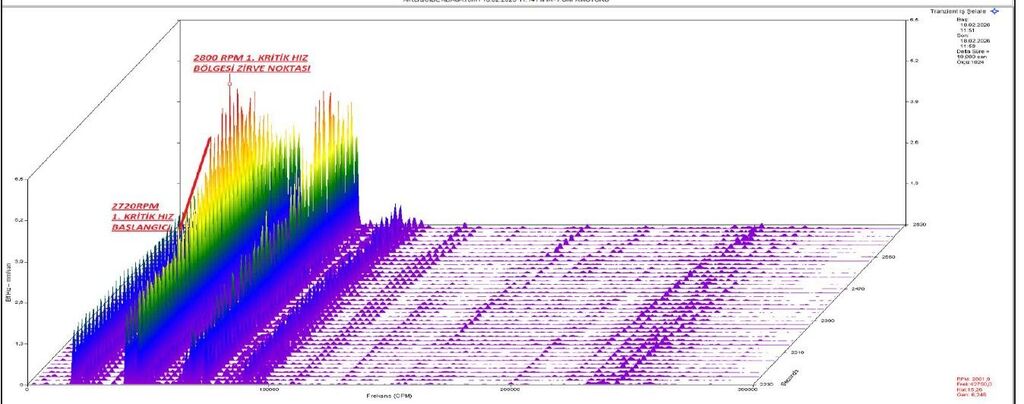Select the peak marker circle under the 2800 RPM label
Image resolution: width=1024 pixels, height=404 pixels.
[x=230, y=83]
